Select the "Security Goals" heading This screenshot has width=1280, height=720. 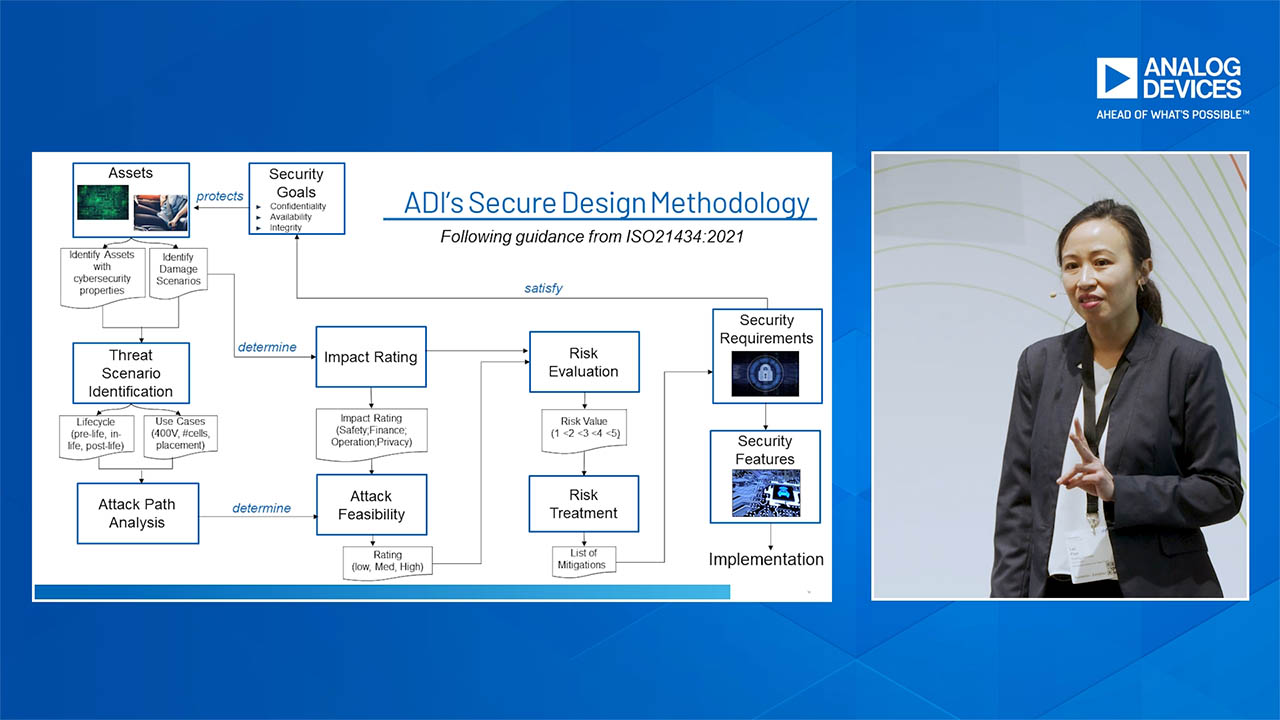coord(296,183)
